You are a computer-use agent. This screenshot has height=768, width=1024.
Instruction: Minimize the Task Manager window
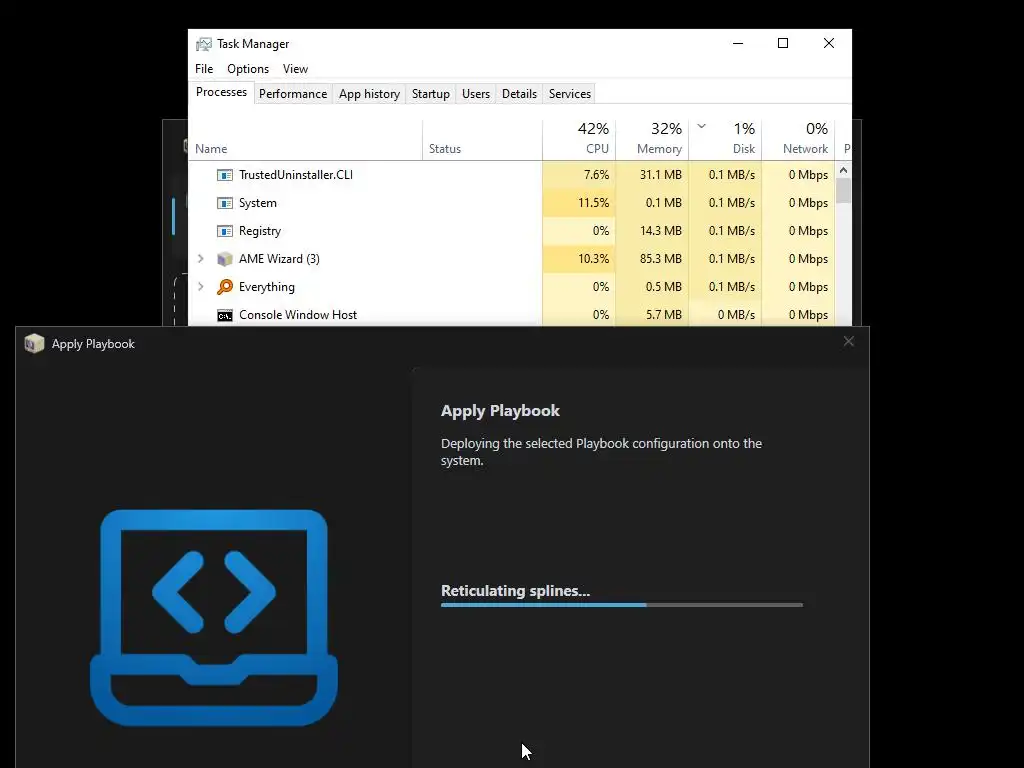738,43
